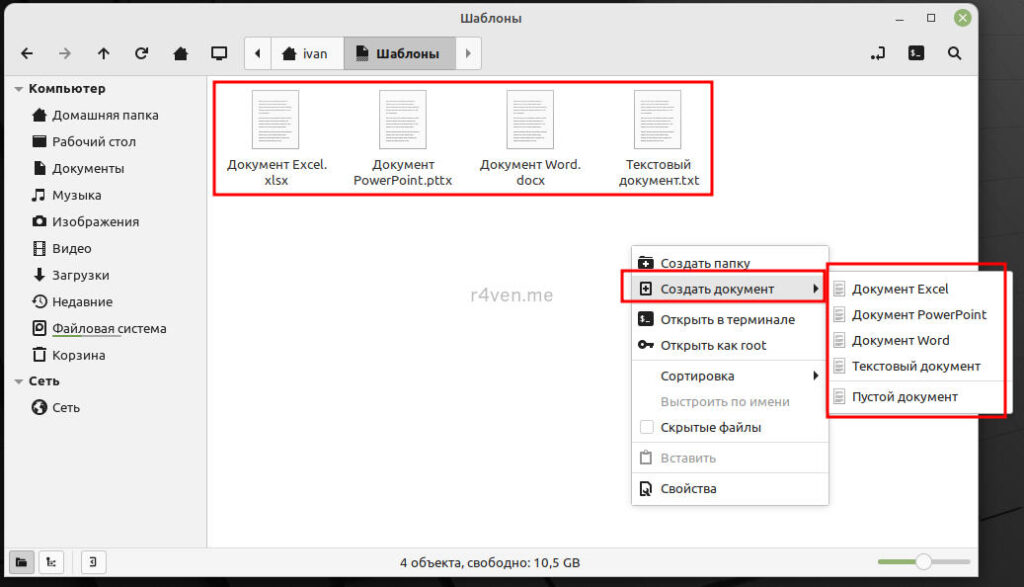
Task: Go up to parent folder
Action: click(103, 53)
